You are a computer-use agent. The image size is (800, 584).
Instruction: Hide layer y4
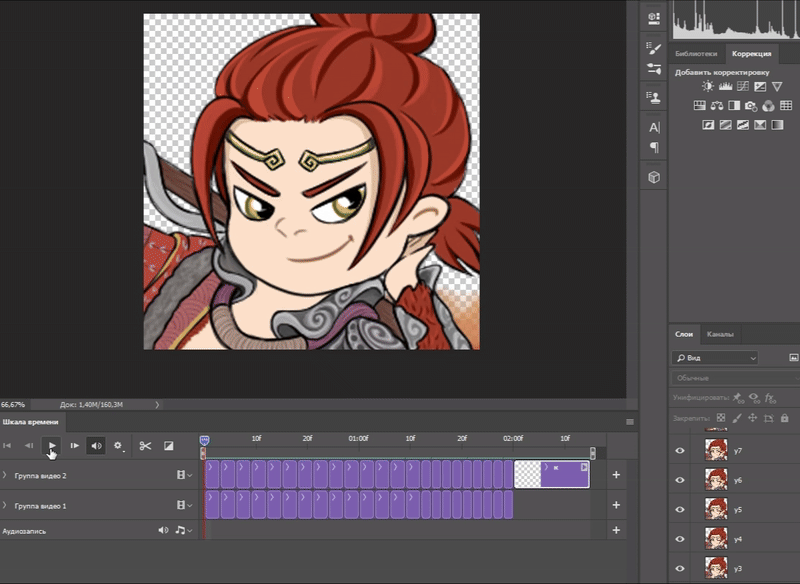680,539
